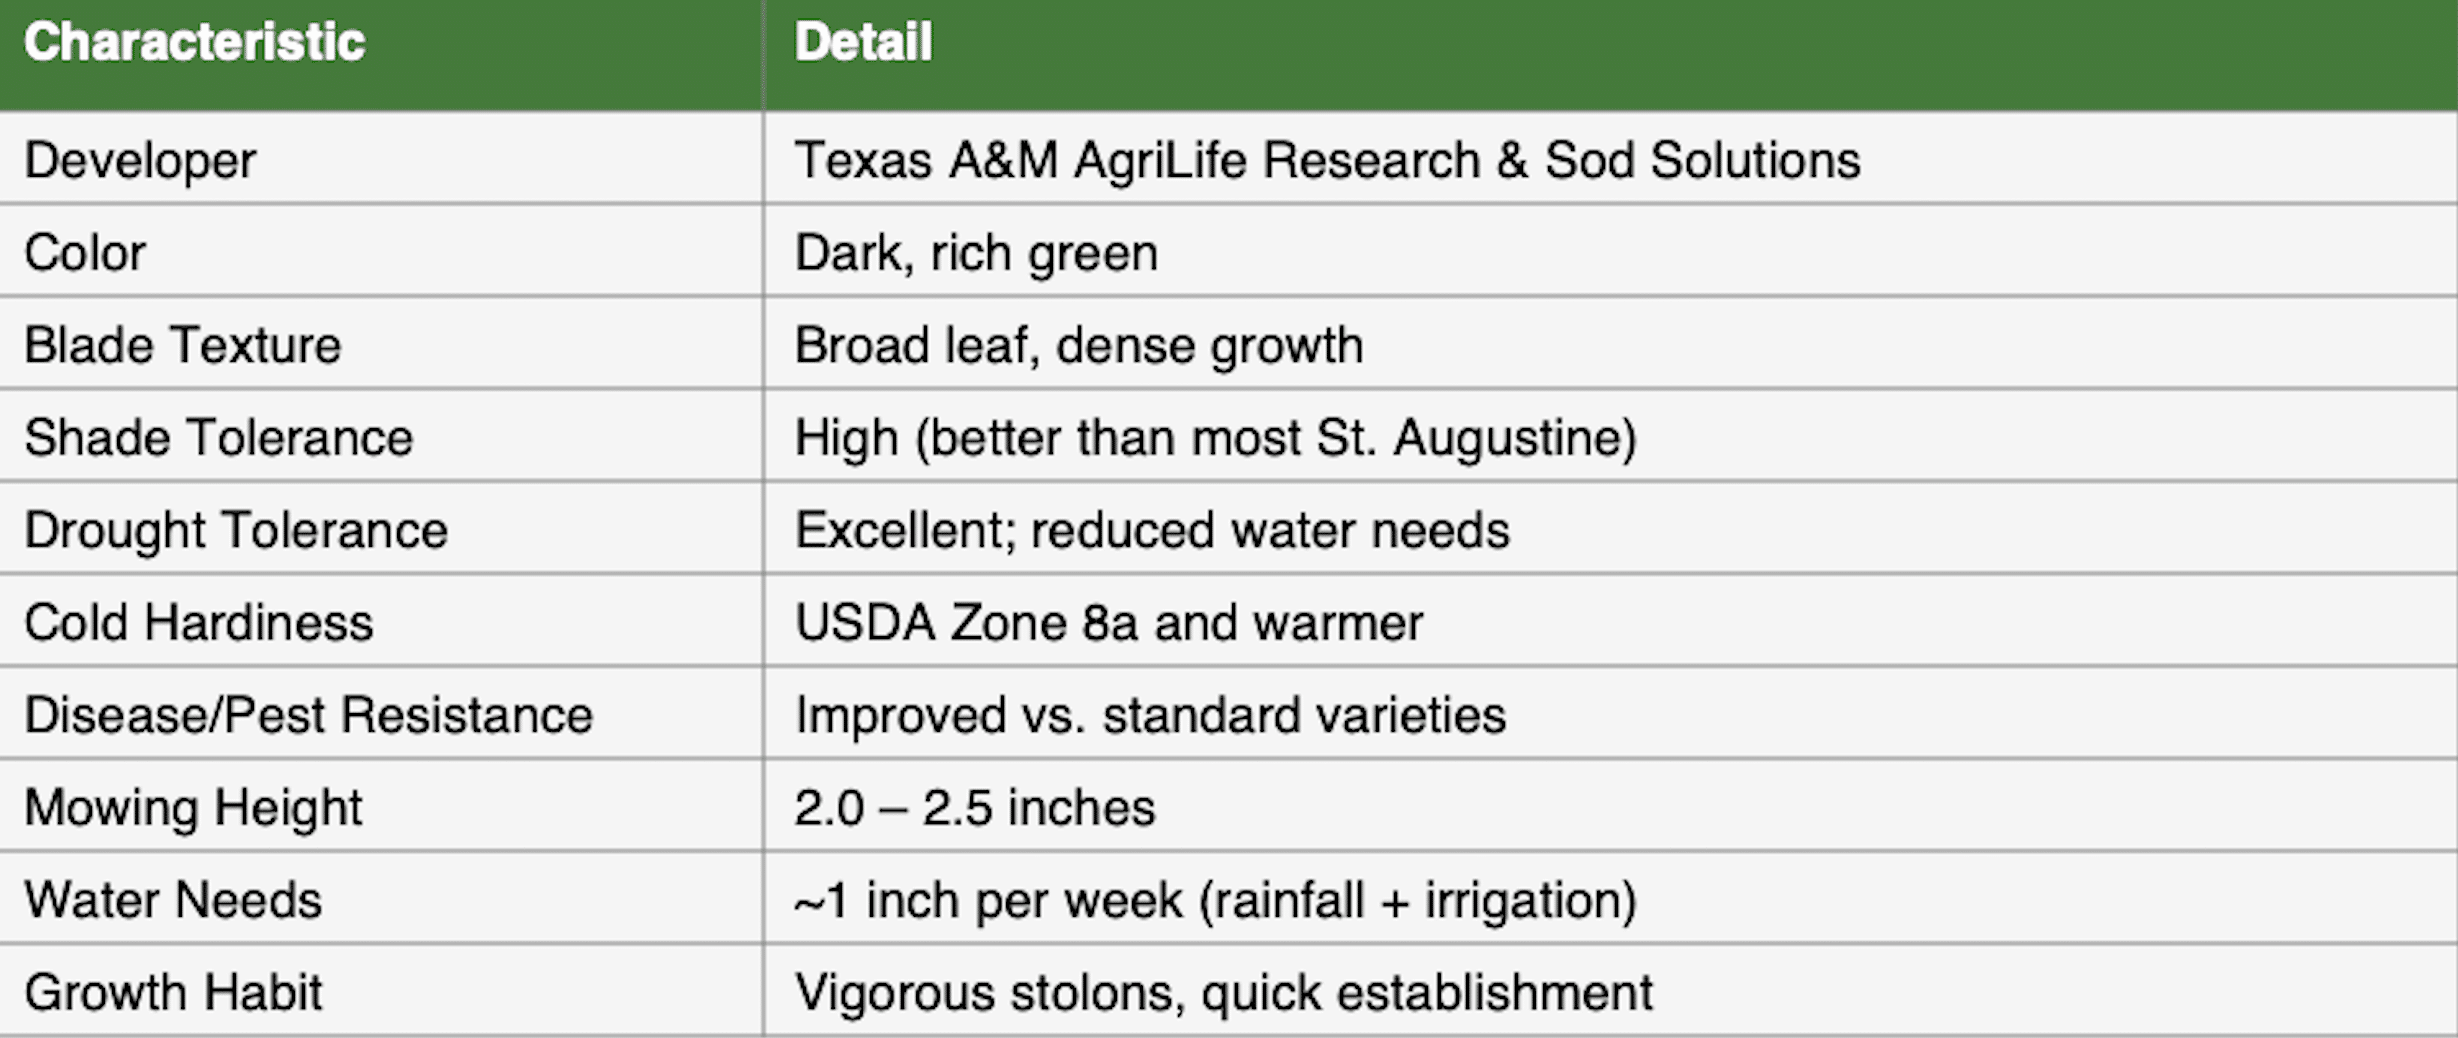This screenshot has width=2458, height=1038.
Task: Click the "High (better than most St. Augustine)" cell
Action: coord(1215,437)
